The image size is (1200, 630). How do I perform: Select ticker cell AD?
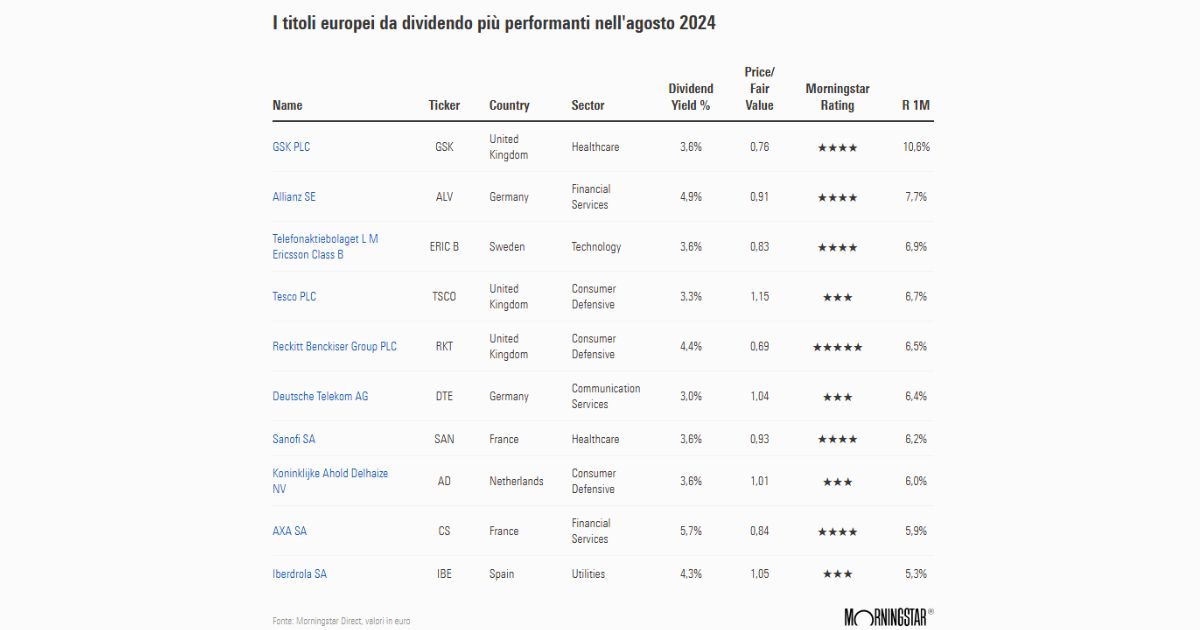pos(444,481)
